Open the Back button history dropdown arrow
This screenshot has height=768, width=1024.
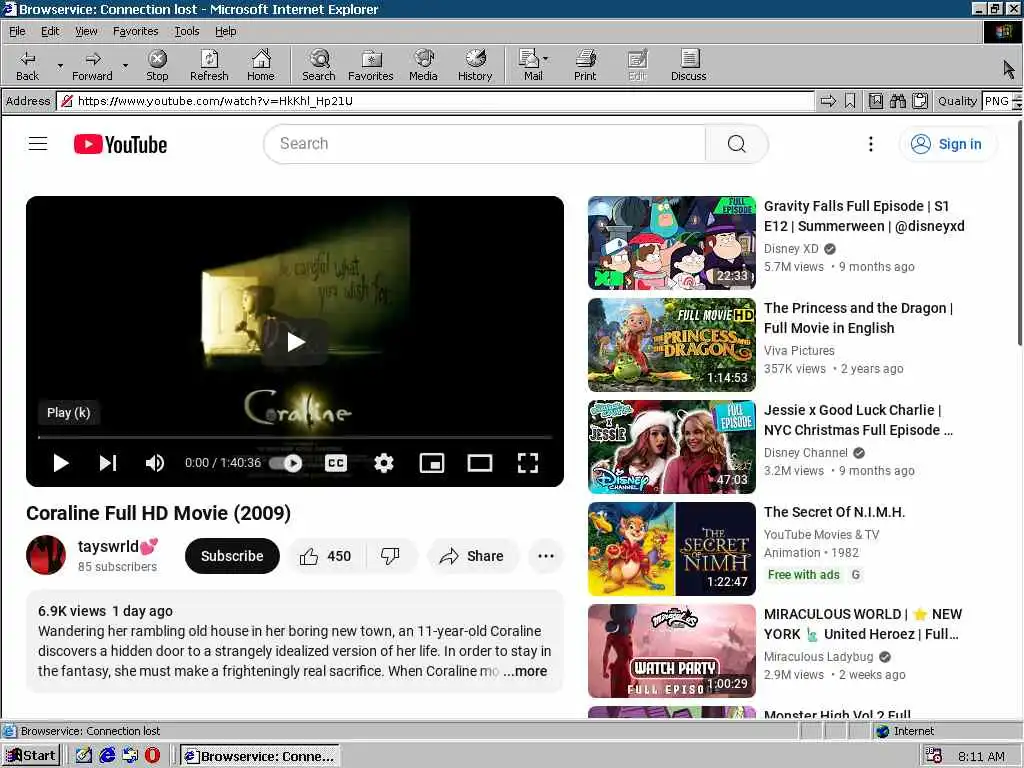[x=60, y=65]
